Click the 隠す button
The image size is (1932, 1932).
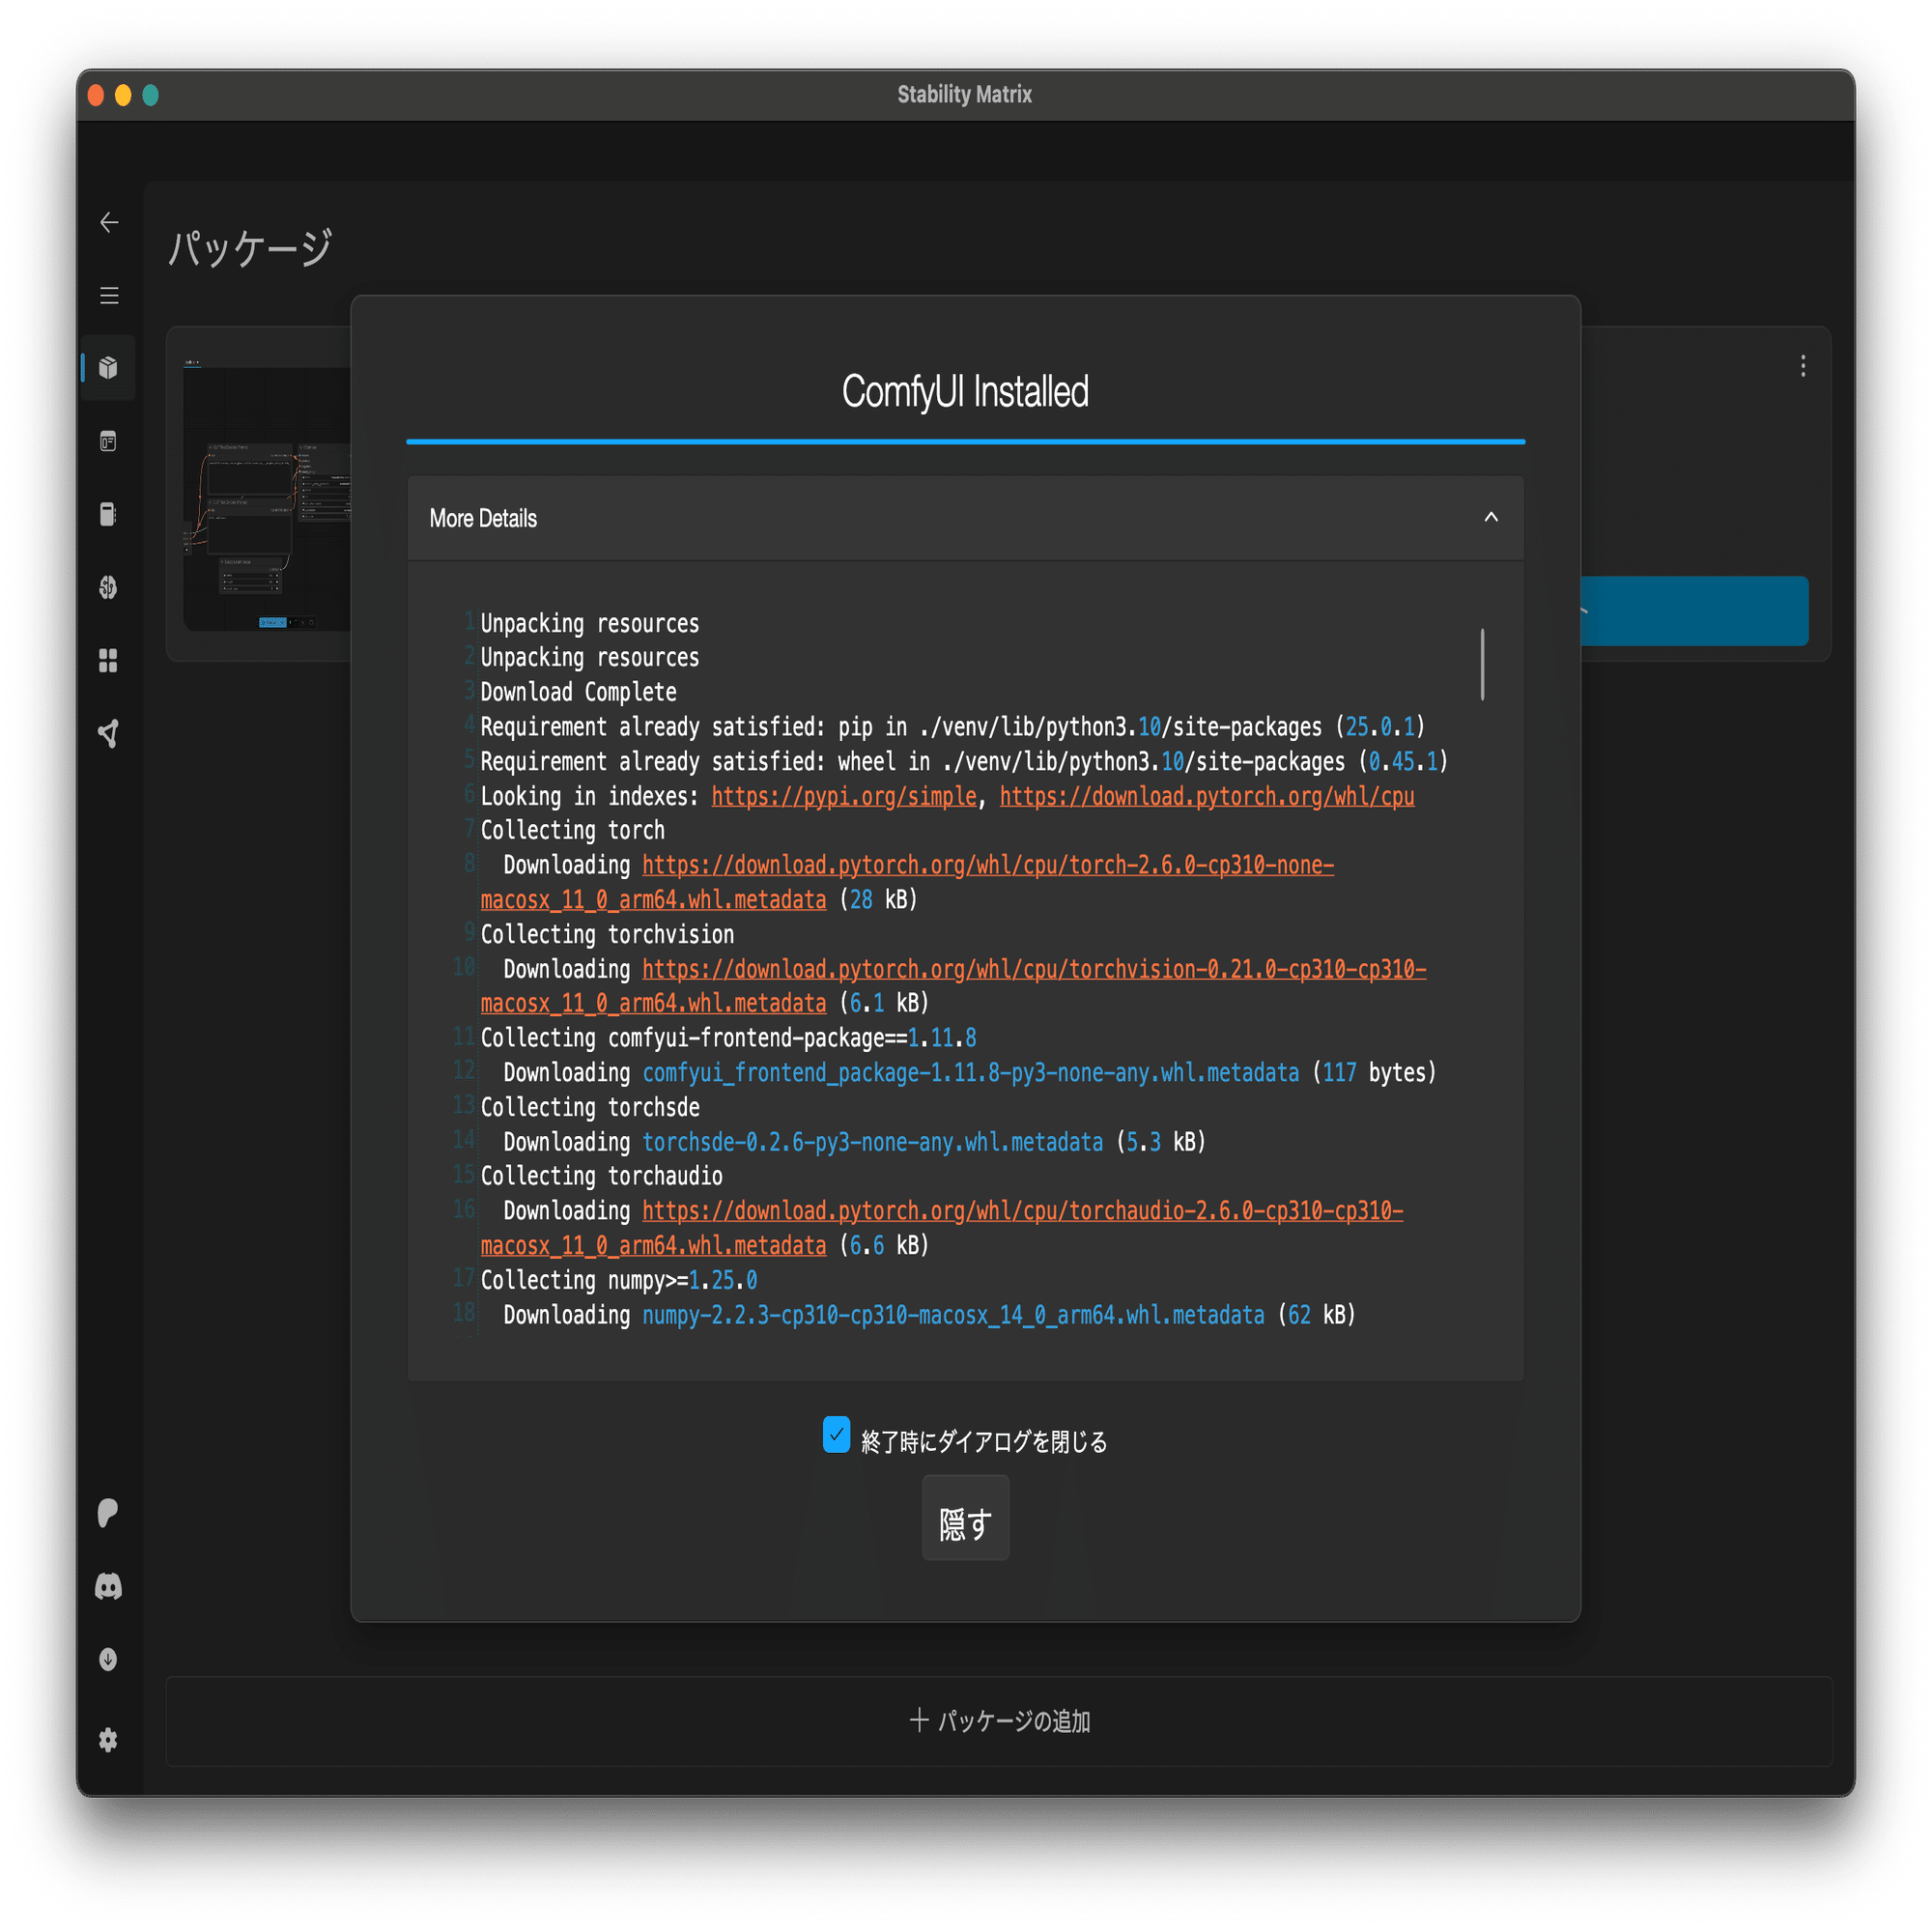click(x=965, y=1518)
